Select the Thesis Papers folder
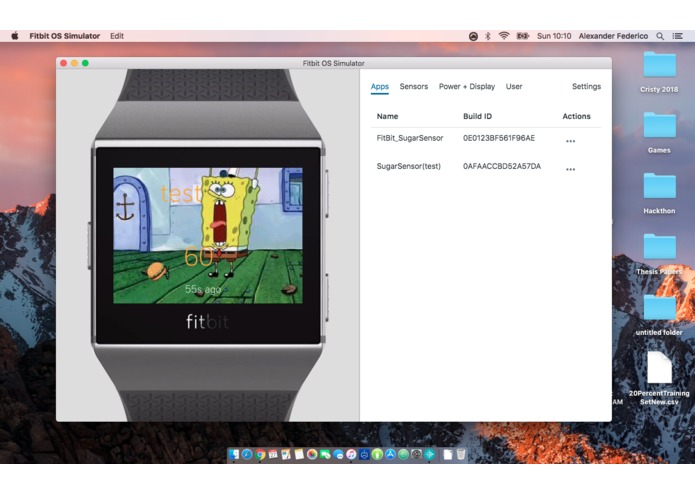695x494 pixels. [x=660, y=254]
